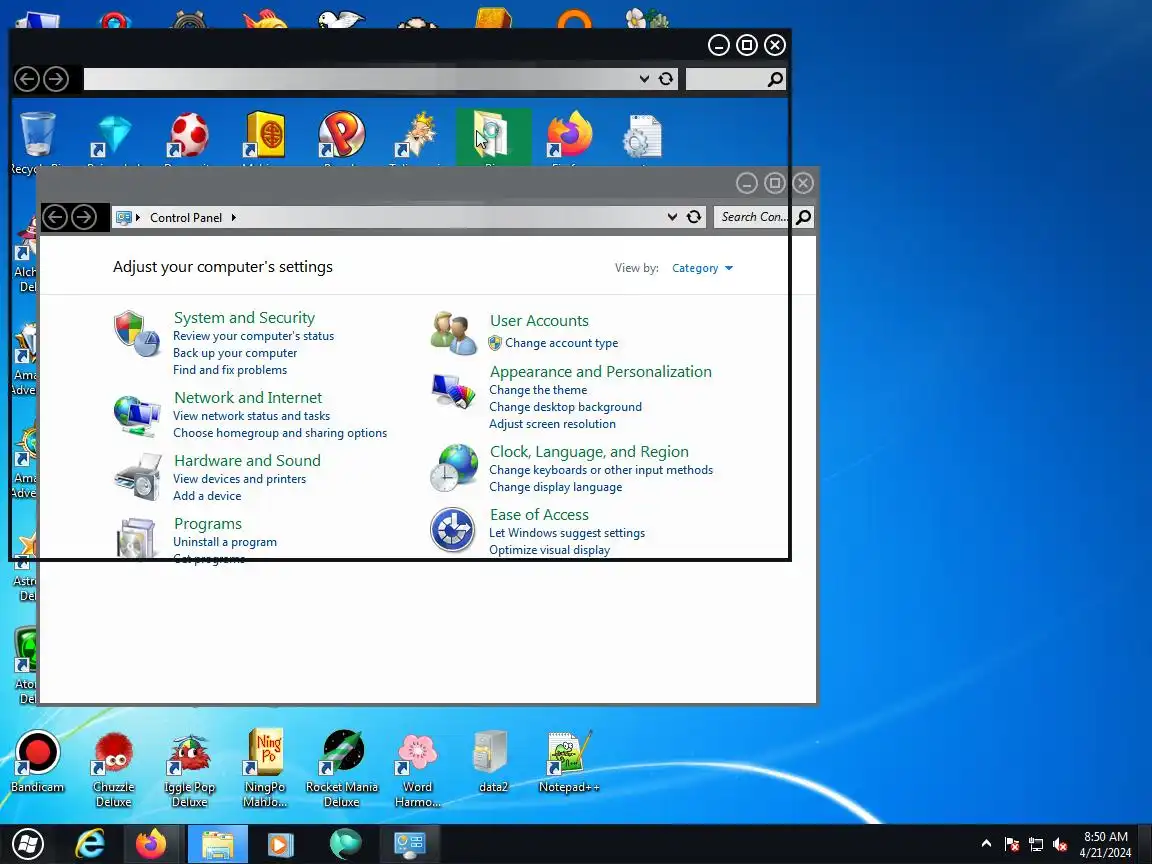Click Optimize visual display link
The width and height of the screenshot is (1152, 864).
point(550,550)
